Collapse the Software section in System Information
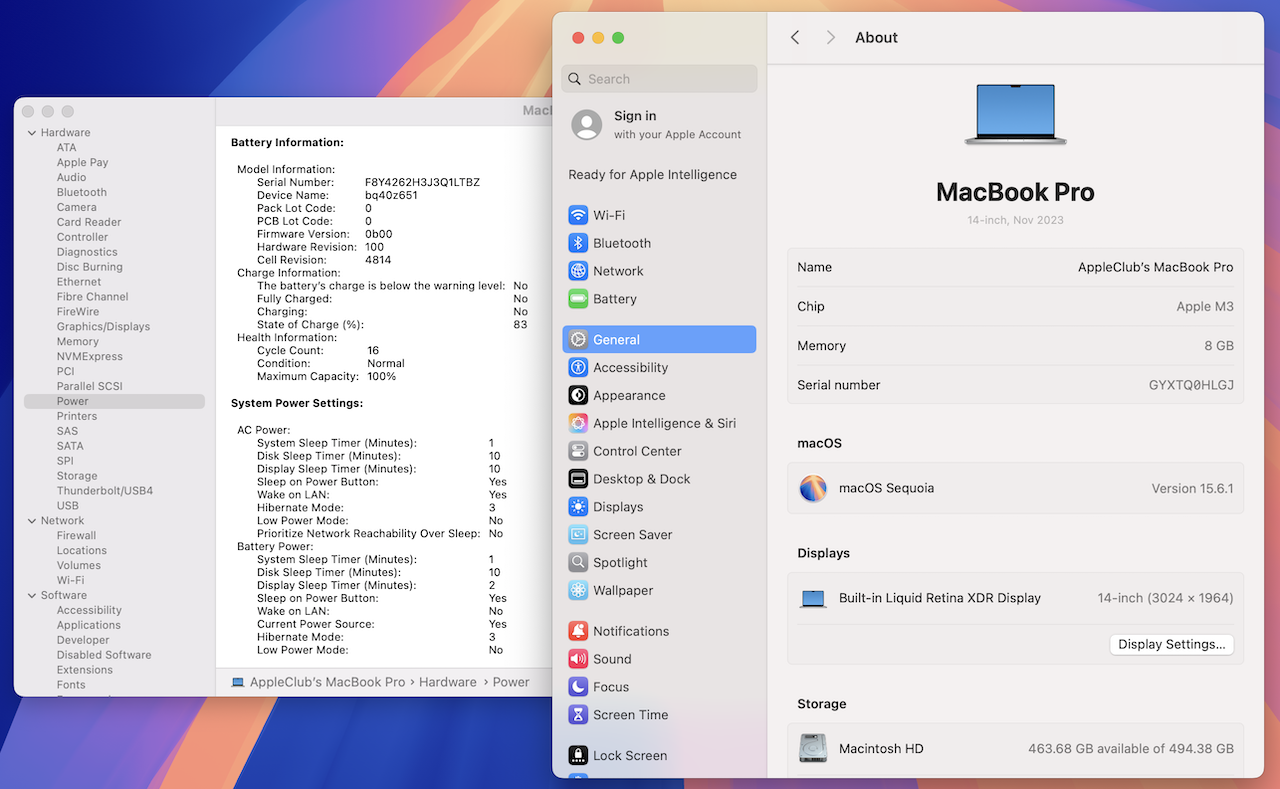This screenshot has height=789, width=1280. (x=32, y=596)
